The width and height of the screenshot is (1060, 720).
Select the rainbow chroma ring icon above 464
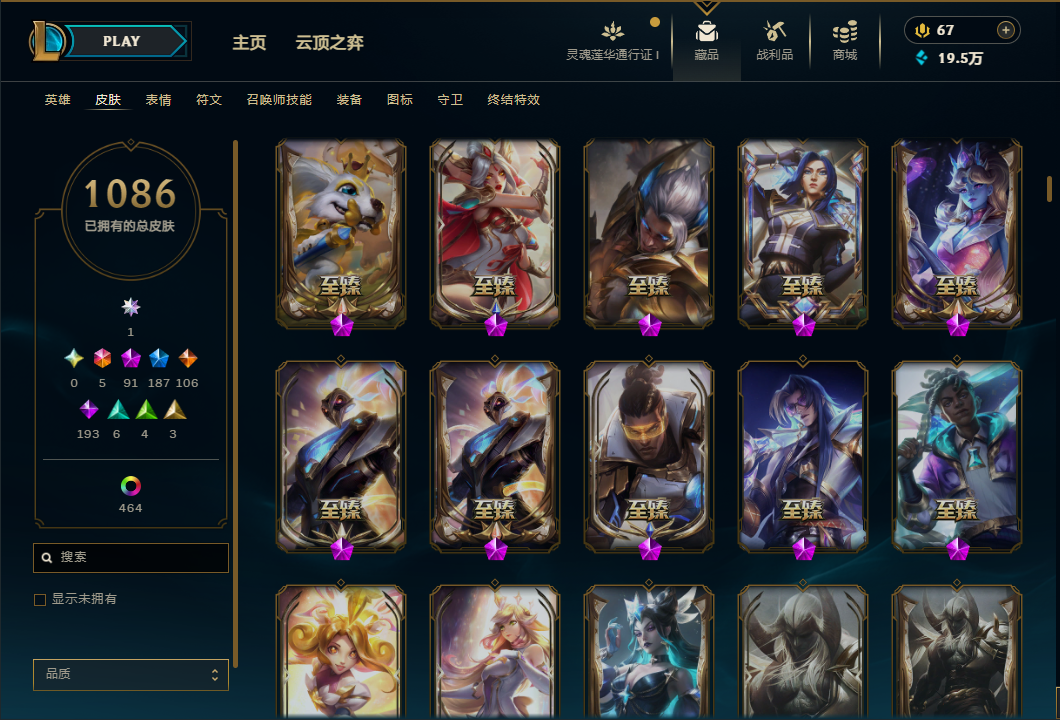pos(130,485)
